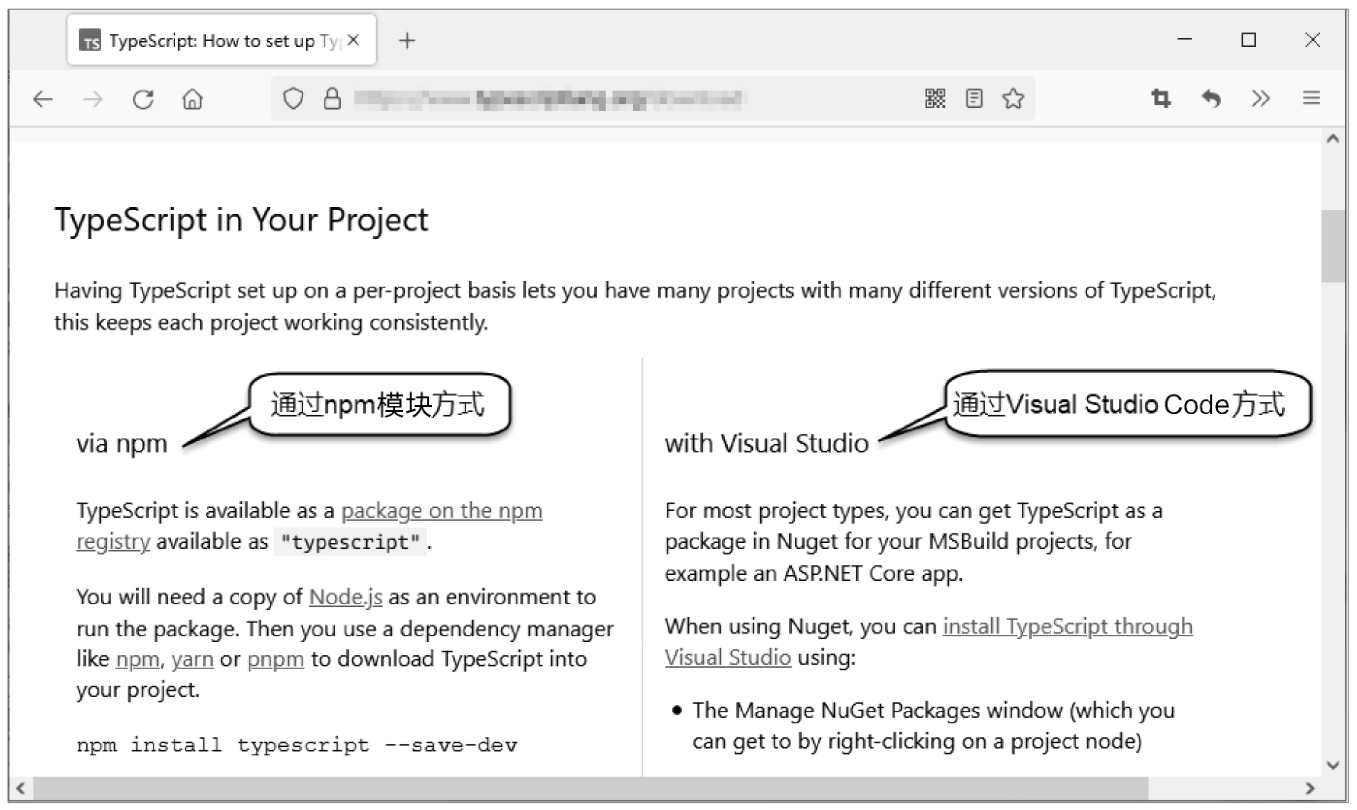Reload the current page
Screen dimensions: 1357x810
(143, 99)
